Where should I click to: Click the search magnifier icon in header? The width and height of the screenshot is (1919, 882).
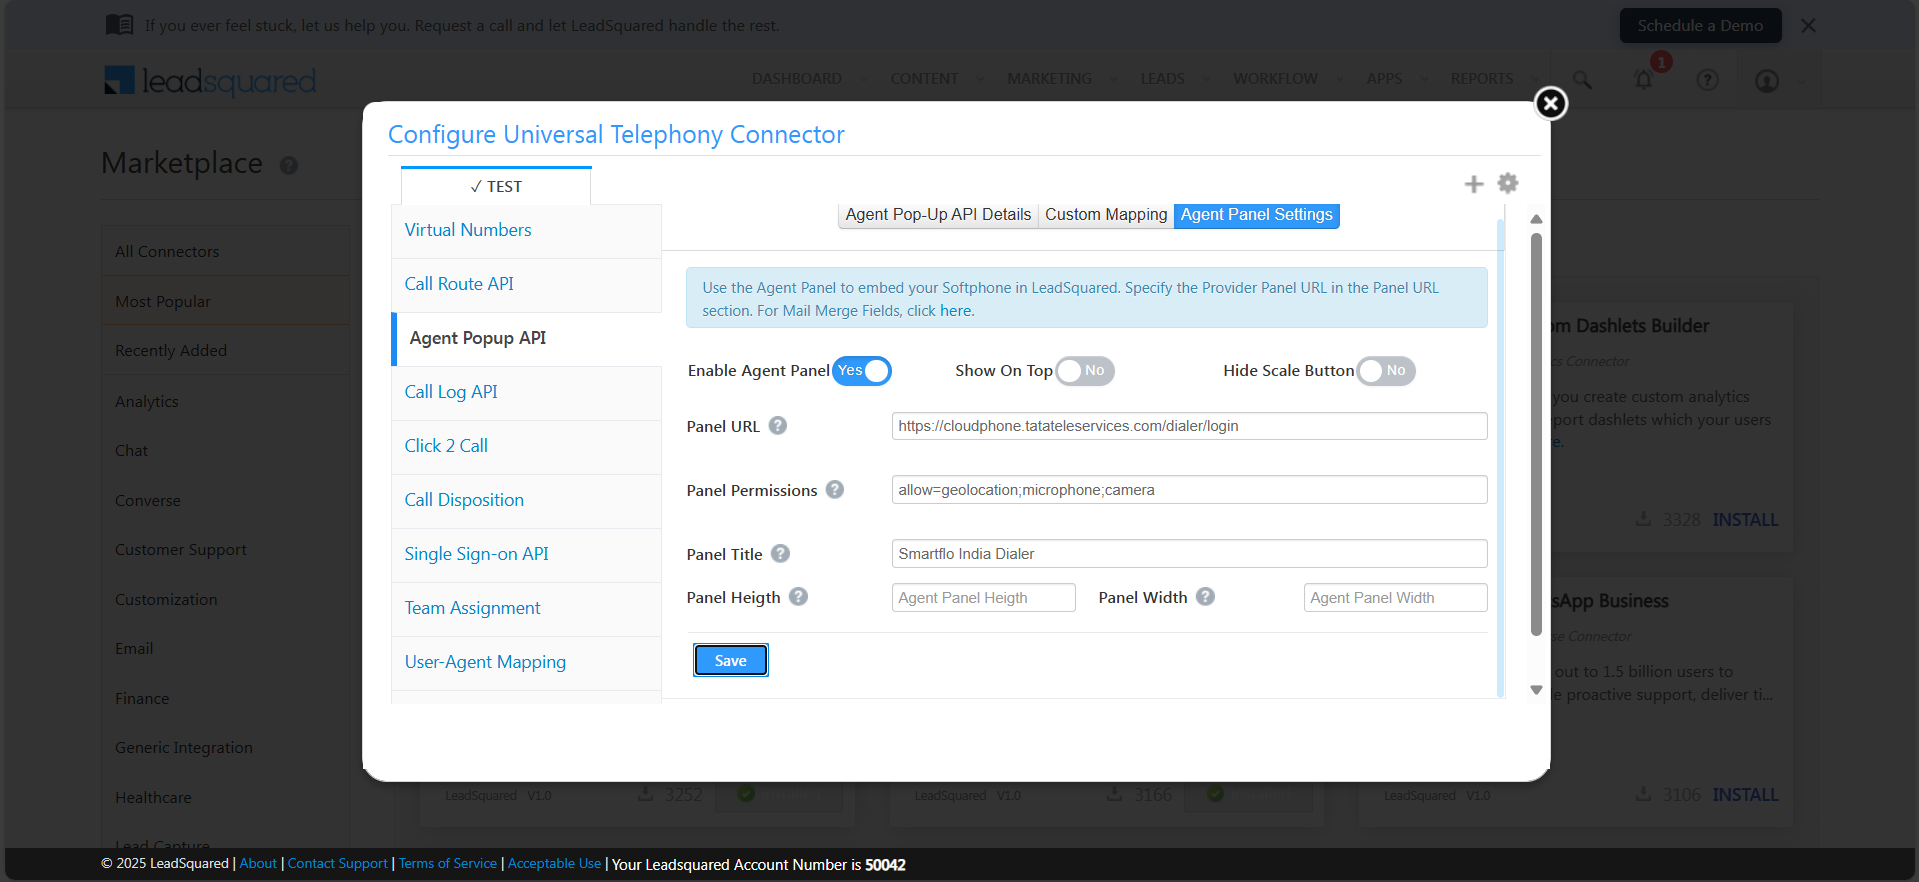coord(1582,79)
